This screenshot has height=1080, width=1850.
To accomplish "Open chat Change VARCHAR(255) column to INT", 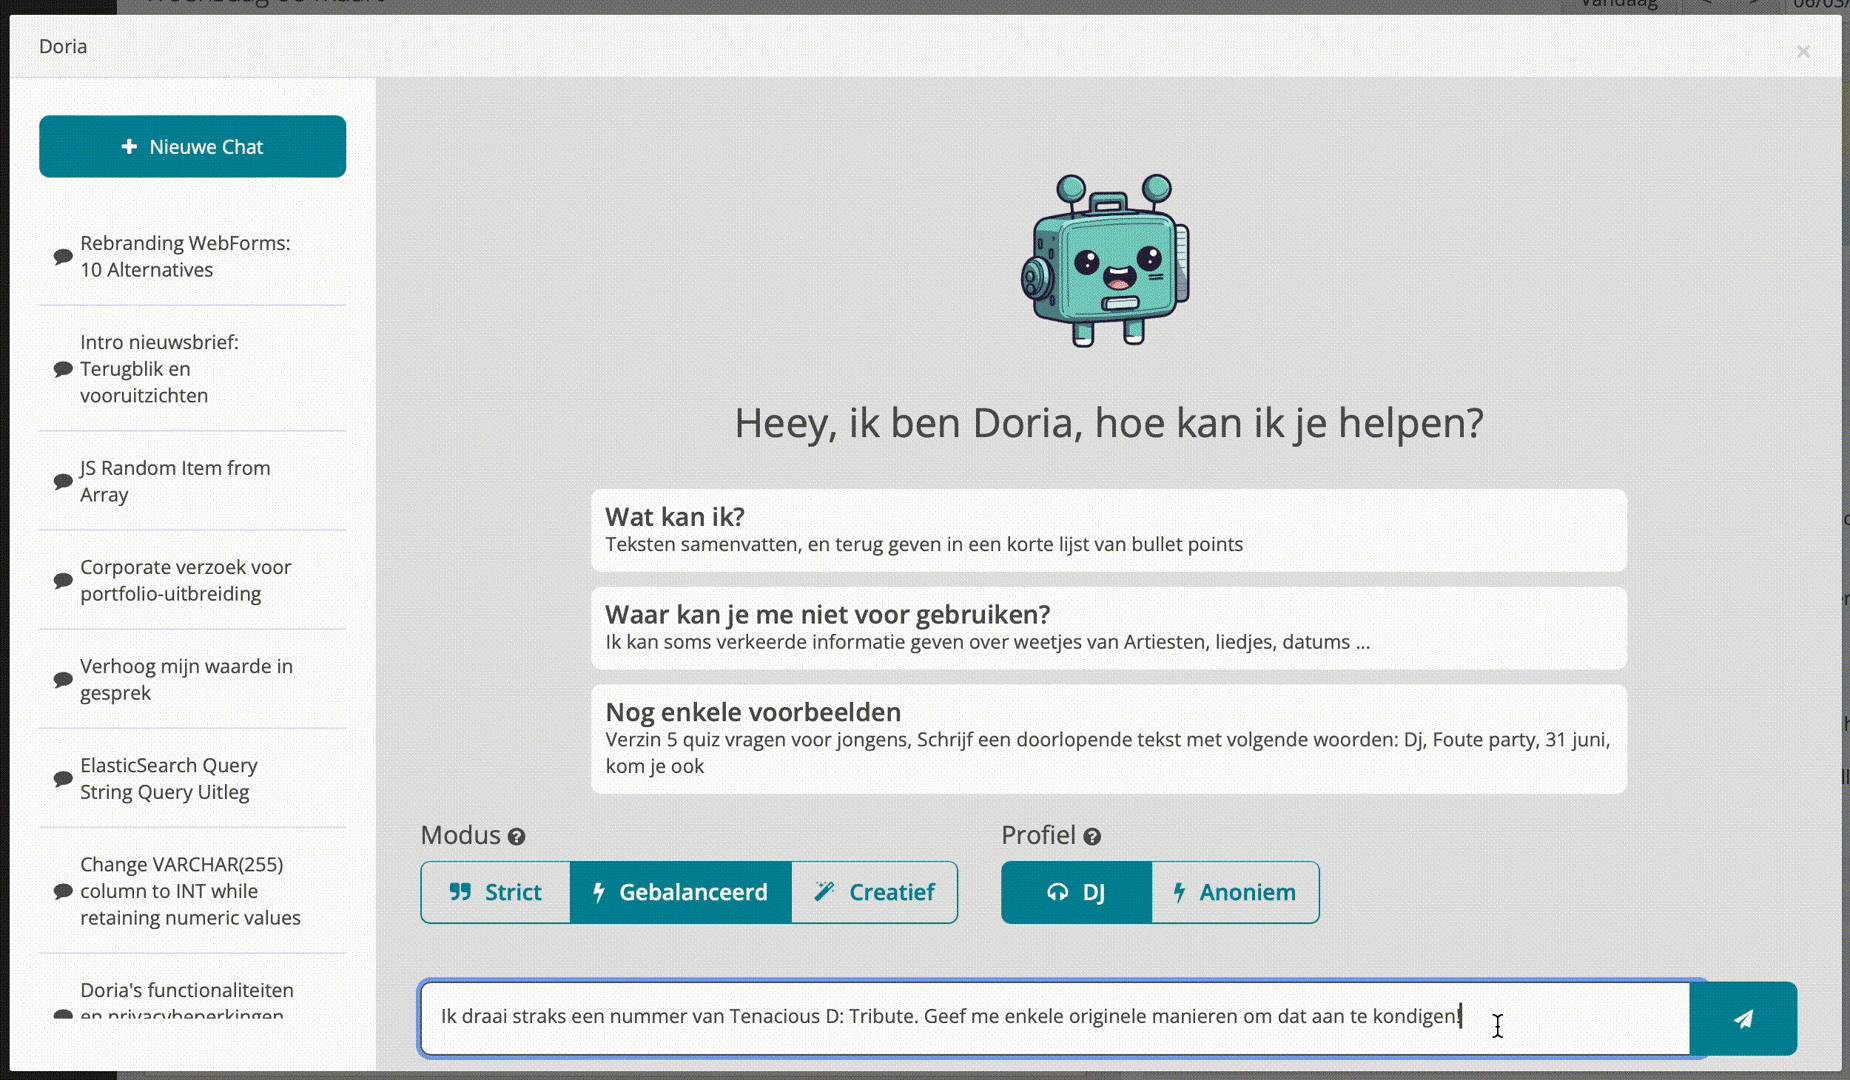I will coord(193,891).
